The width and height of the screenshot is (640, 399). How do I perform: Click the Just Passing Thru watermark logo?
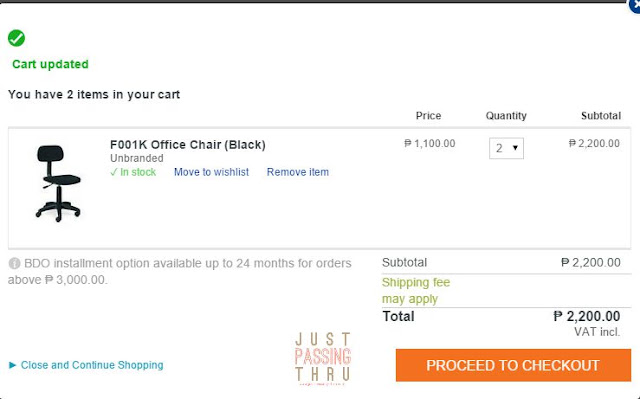click(x=322, y=359)
